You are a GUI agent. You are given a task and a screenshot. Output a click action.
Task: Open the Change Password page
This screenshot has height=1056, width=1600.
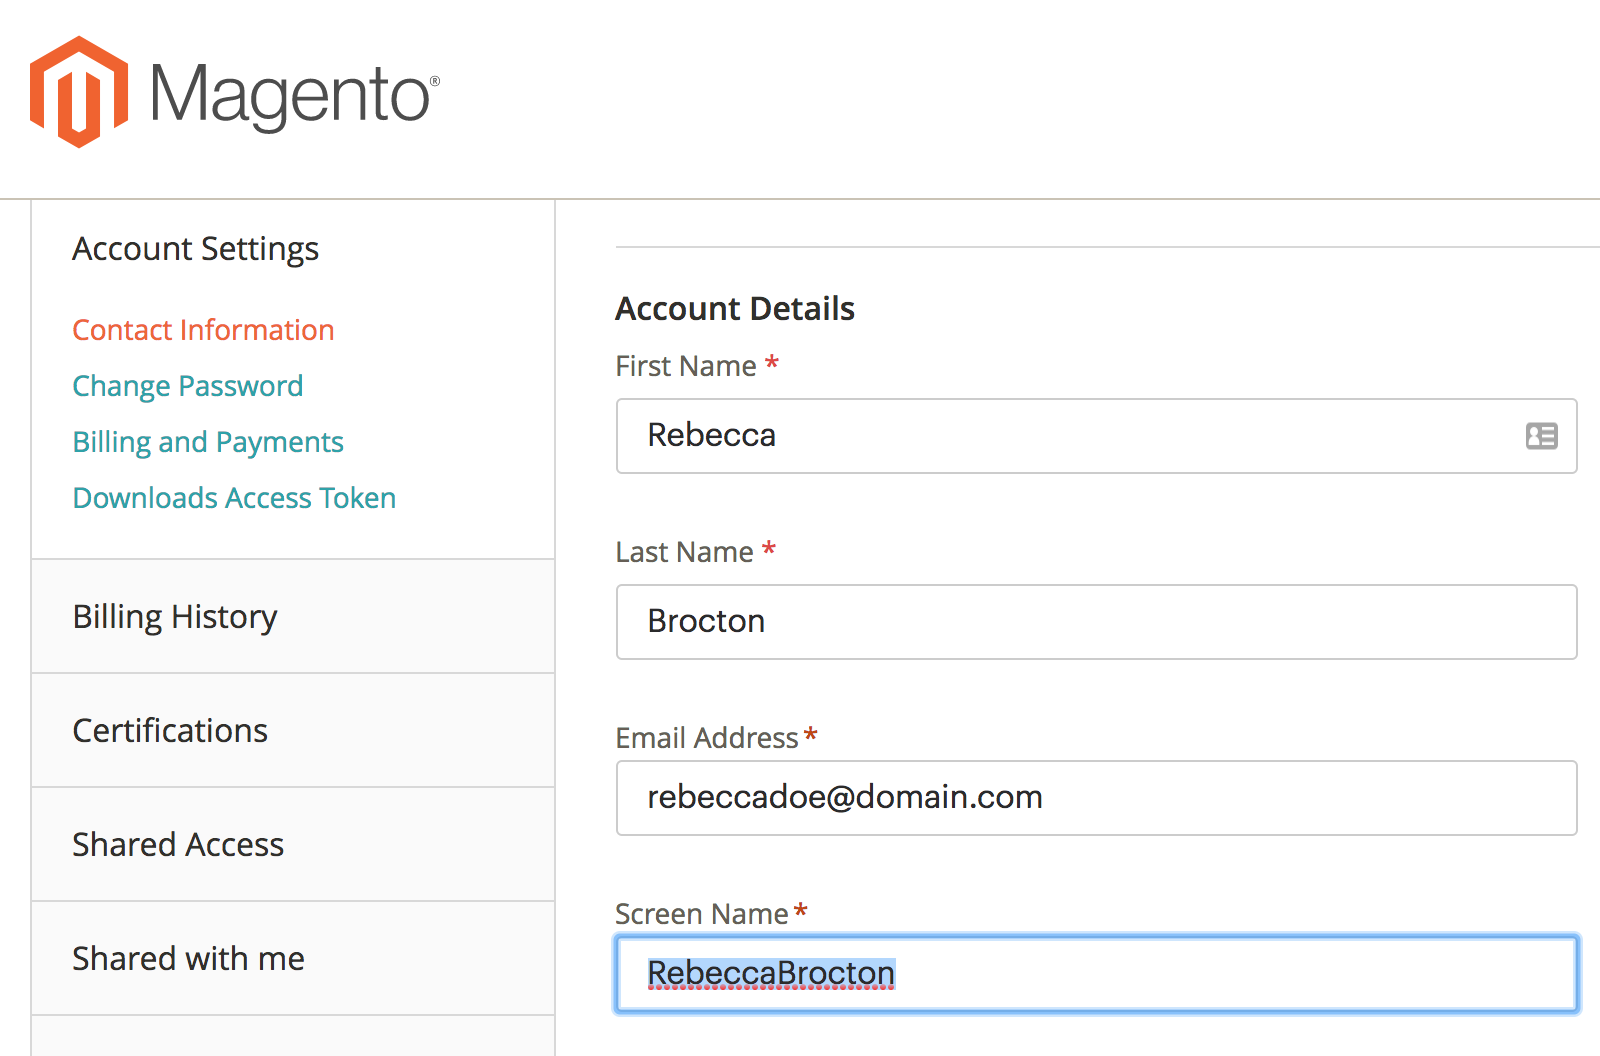point(187,386)
